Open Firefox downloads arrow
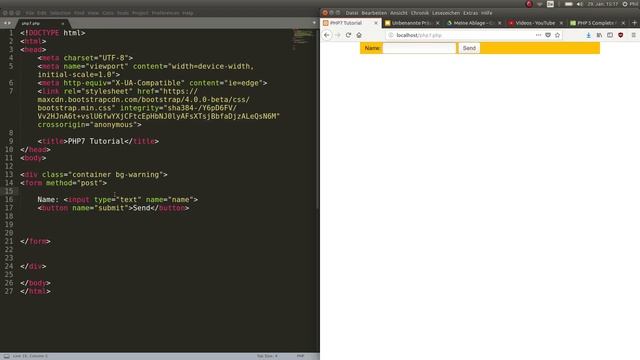The image size is (640, 360). click(588, 36)
